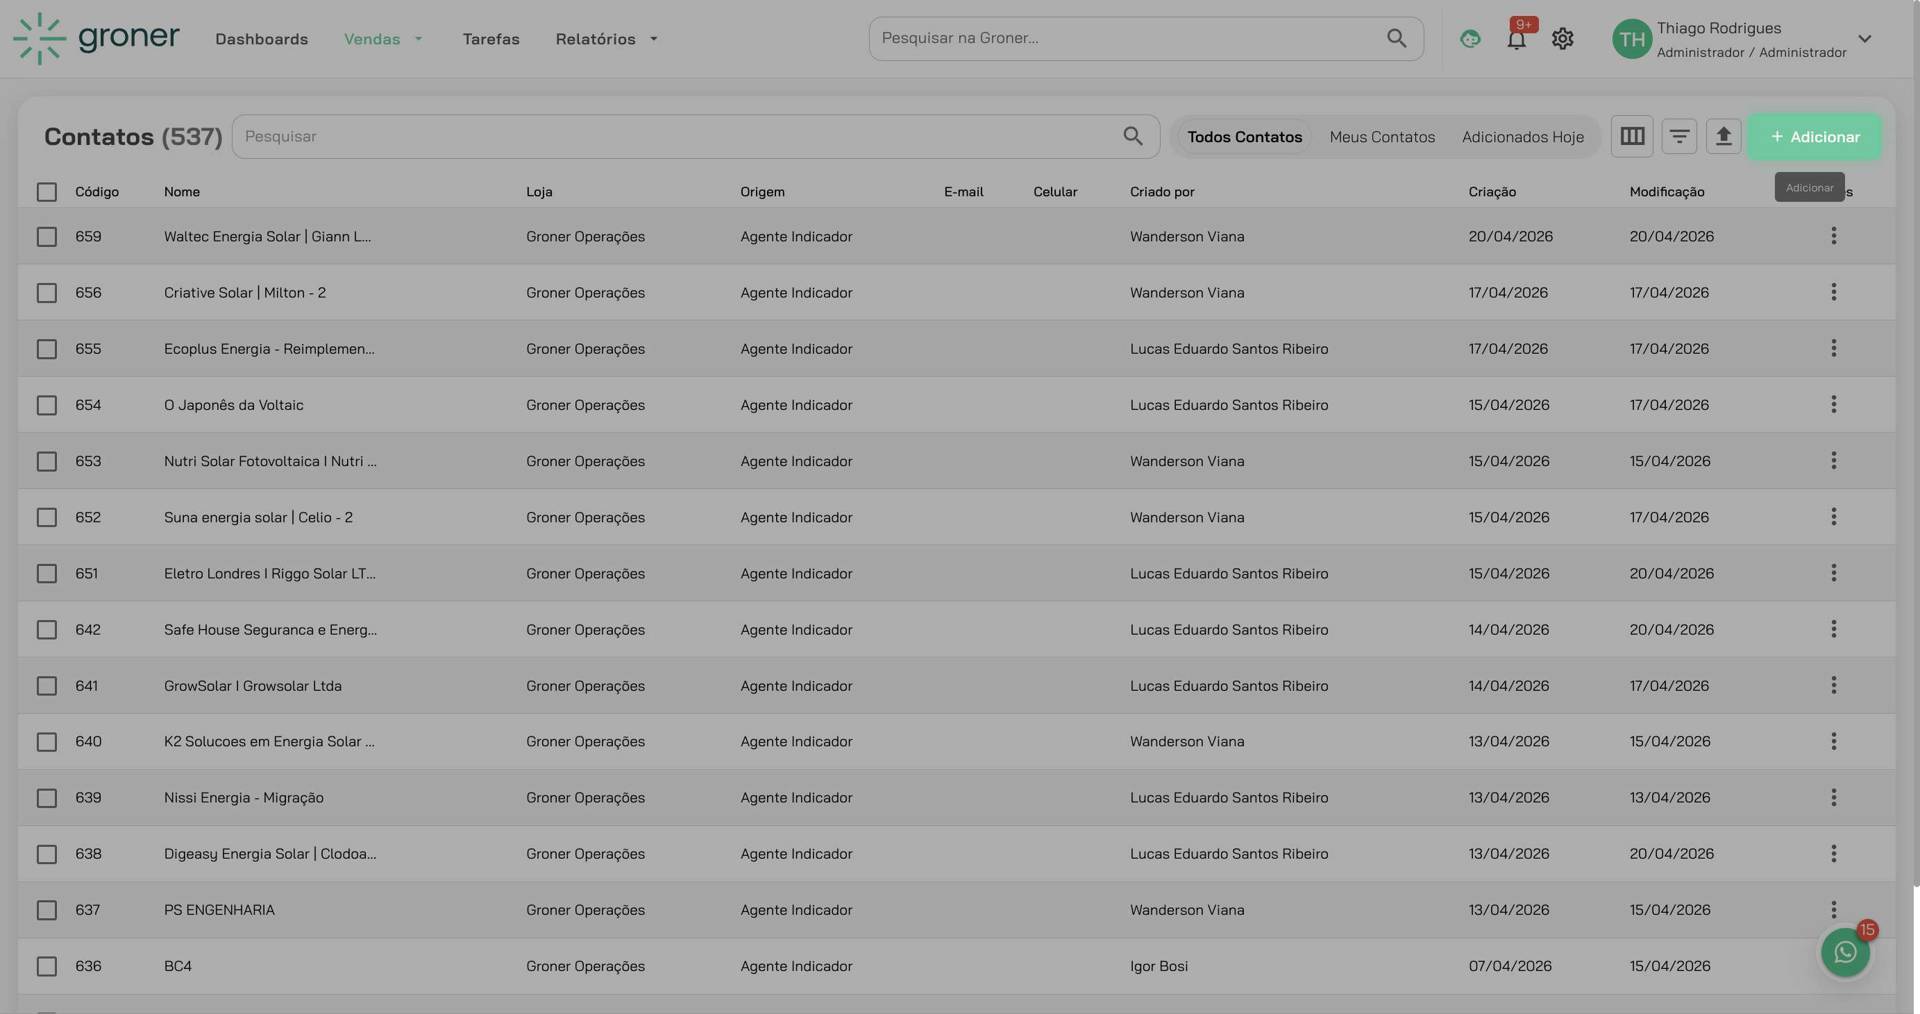This screenshot has height=1014, width=1920.
Task: Switch to Meus Contatos tab
Action: [x=1381, y=137]
